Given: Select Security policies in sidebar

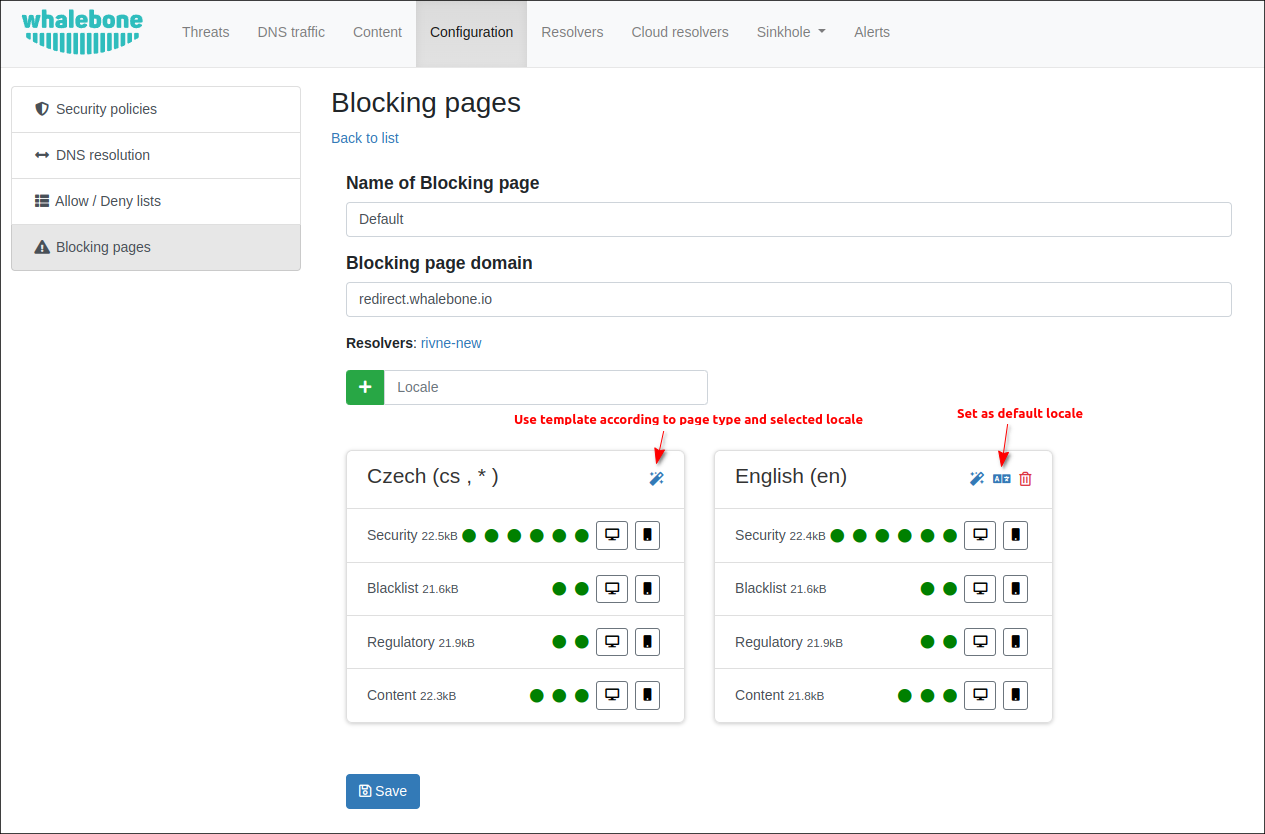Looking at the screenshot, I should coord(106,109).
